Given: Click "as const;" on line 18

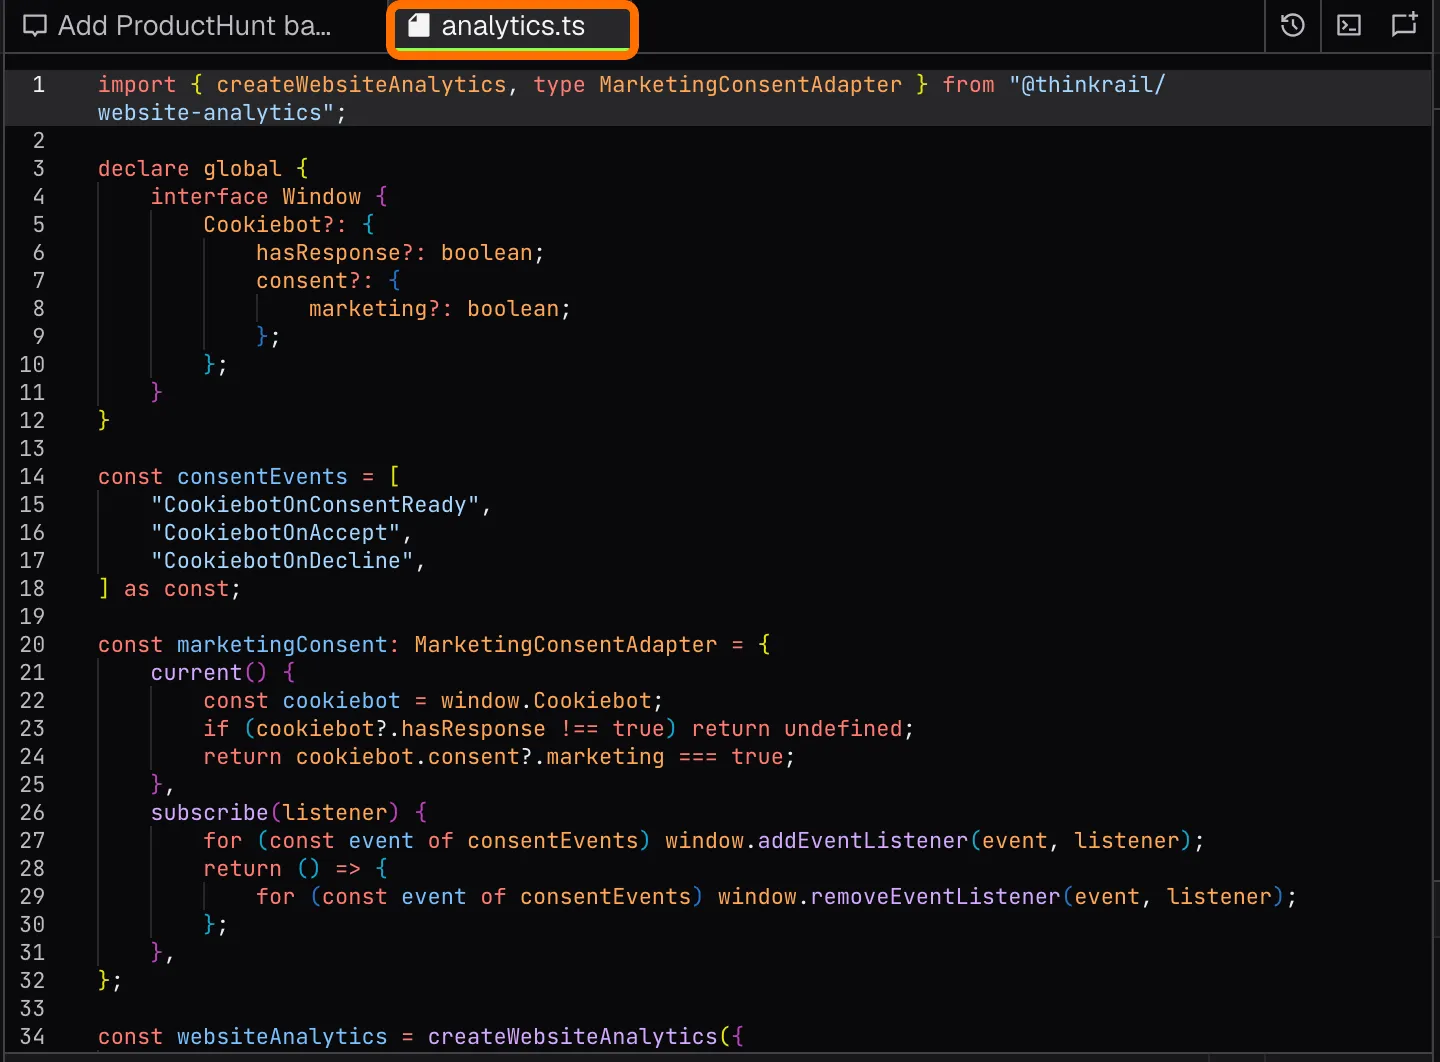Looking at the screenshot, I should [182, 589].
